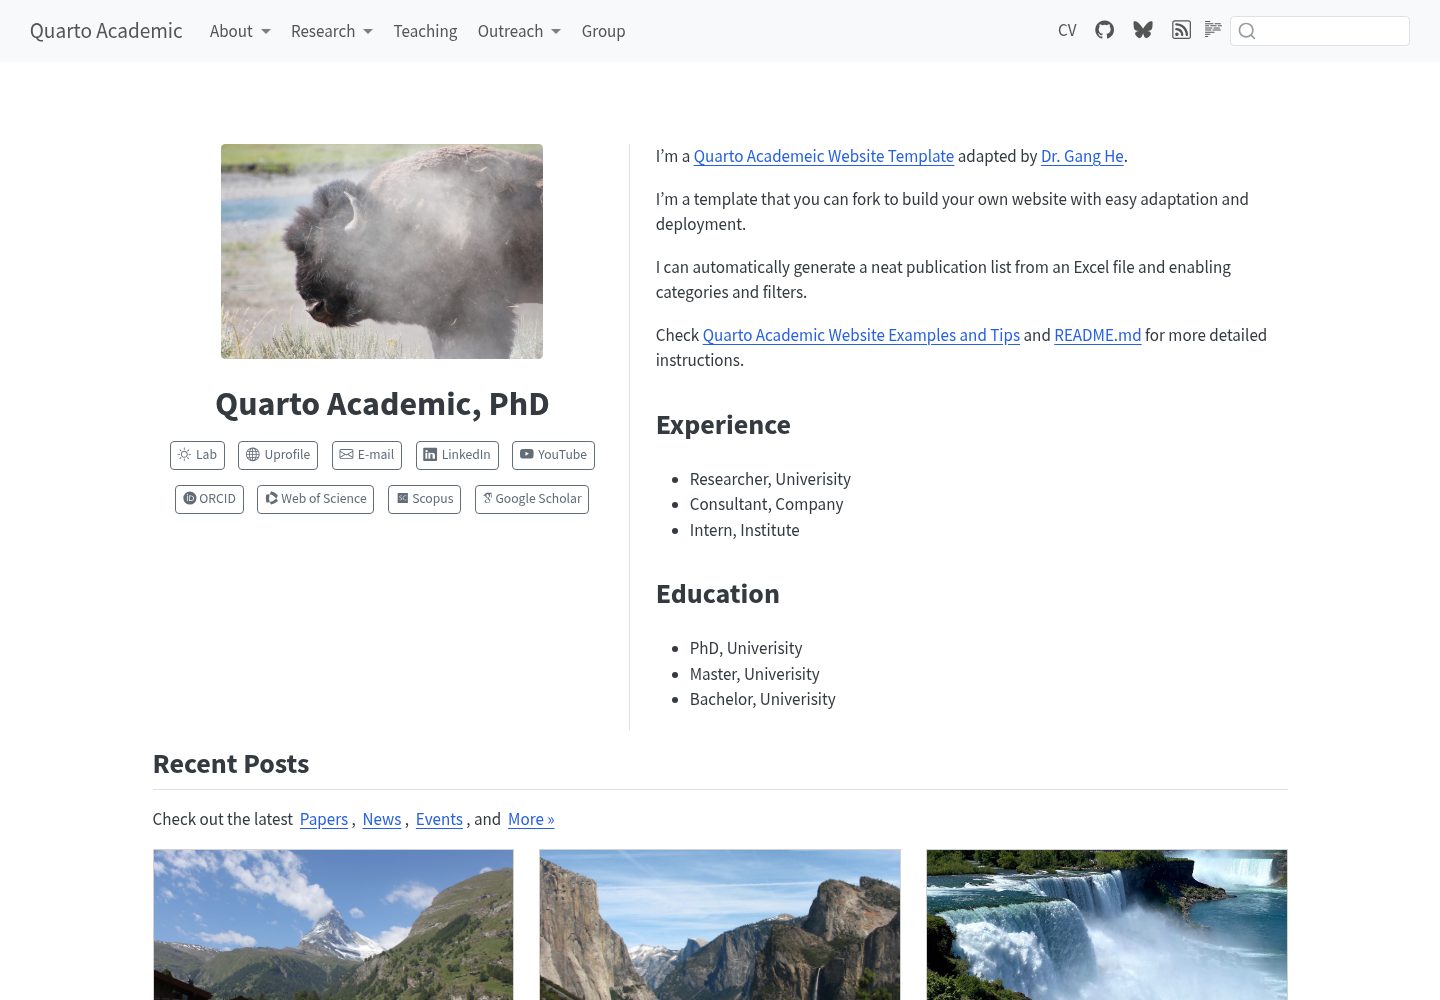Open the CV link in navbar
Image resolution: width=1440 pixels, height=1000 pixels.
pyautogui.click(x=1067, y=30)
